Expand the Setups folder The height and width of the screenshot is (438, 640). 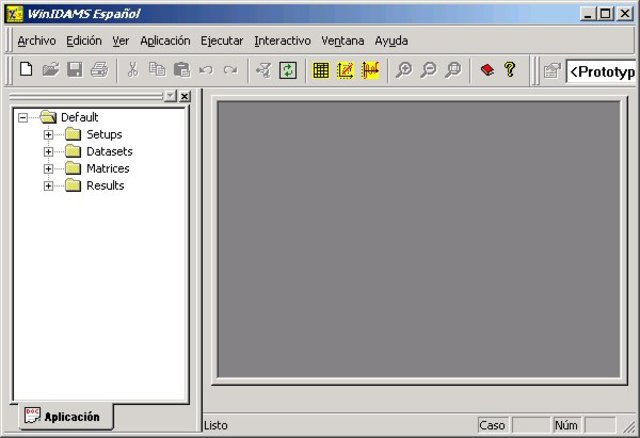(48, 134)
